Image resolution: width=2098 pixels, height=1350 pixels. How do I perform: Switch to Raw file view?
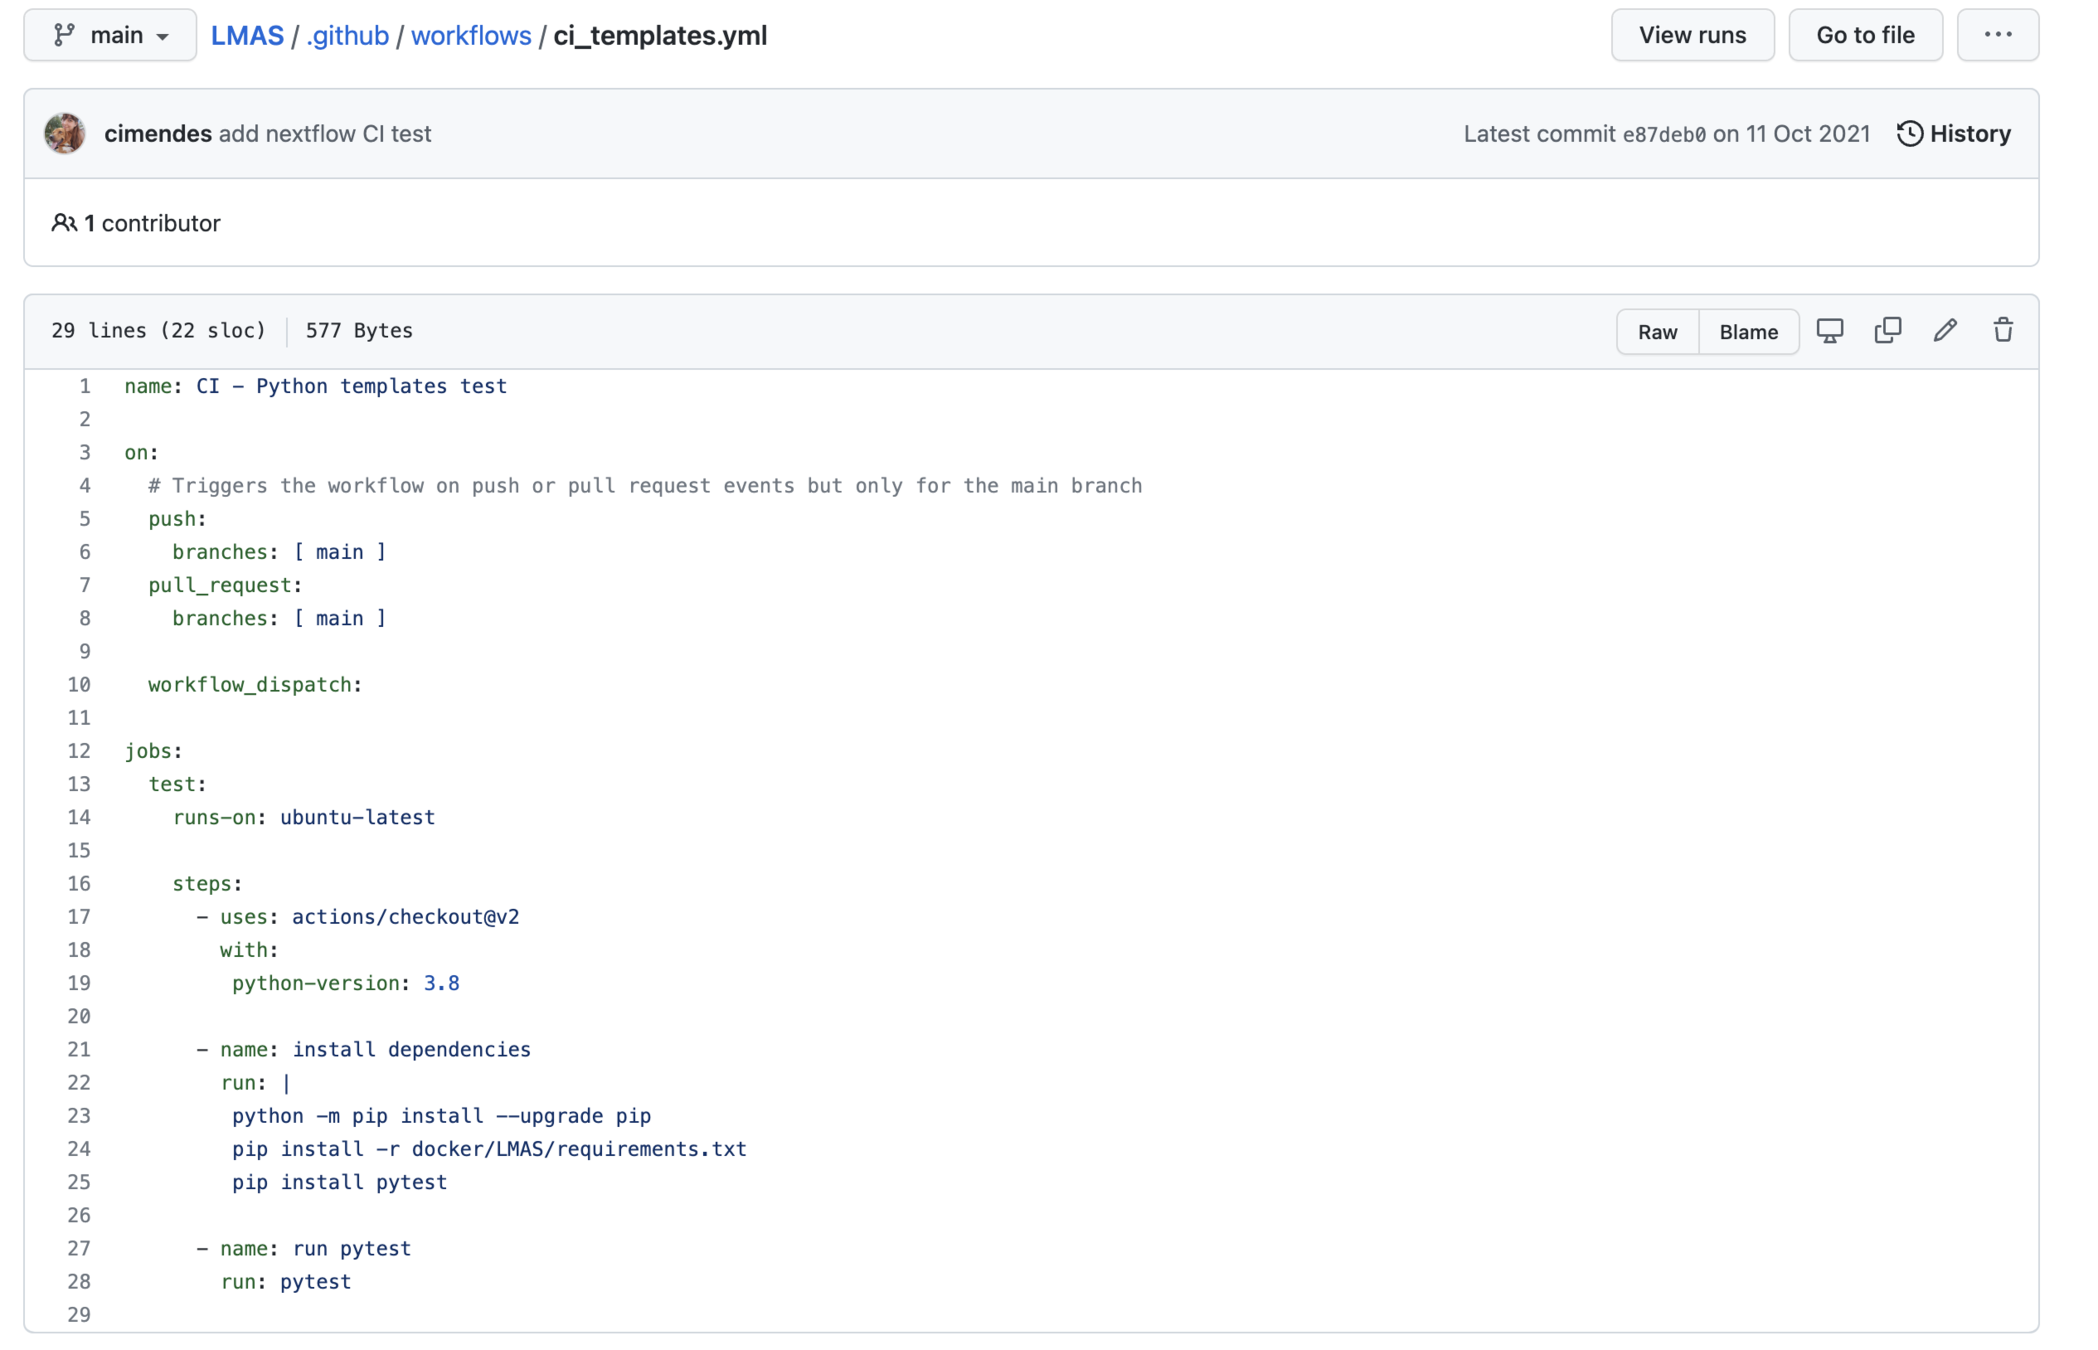tap(1657, 332)
